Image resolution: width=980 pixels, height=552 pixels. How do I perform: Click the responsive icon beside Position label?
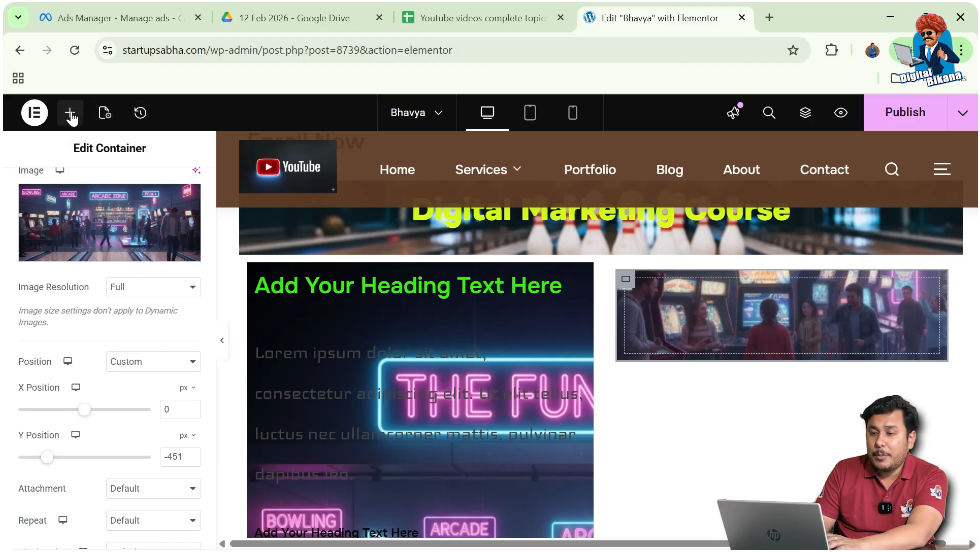point(68,361)
